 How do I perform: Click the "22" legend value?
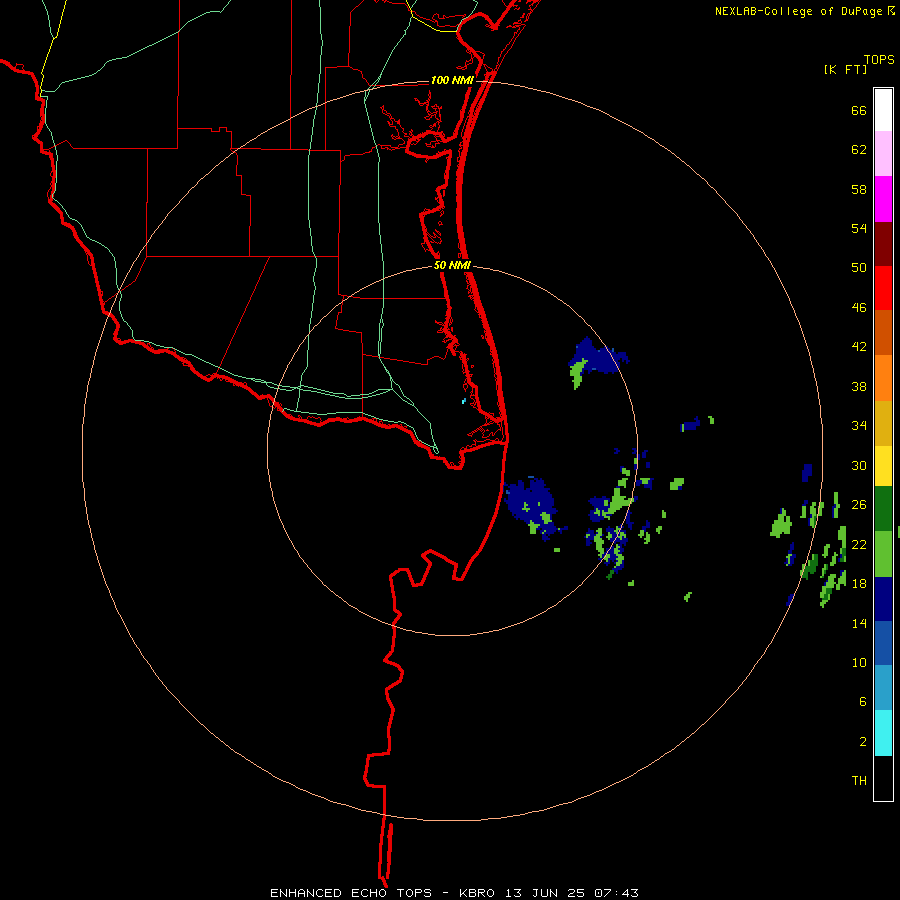[859, 544]
